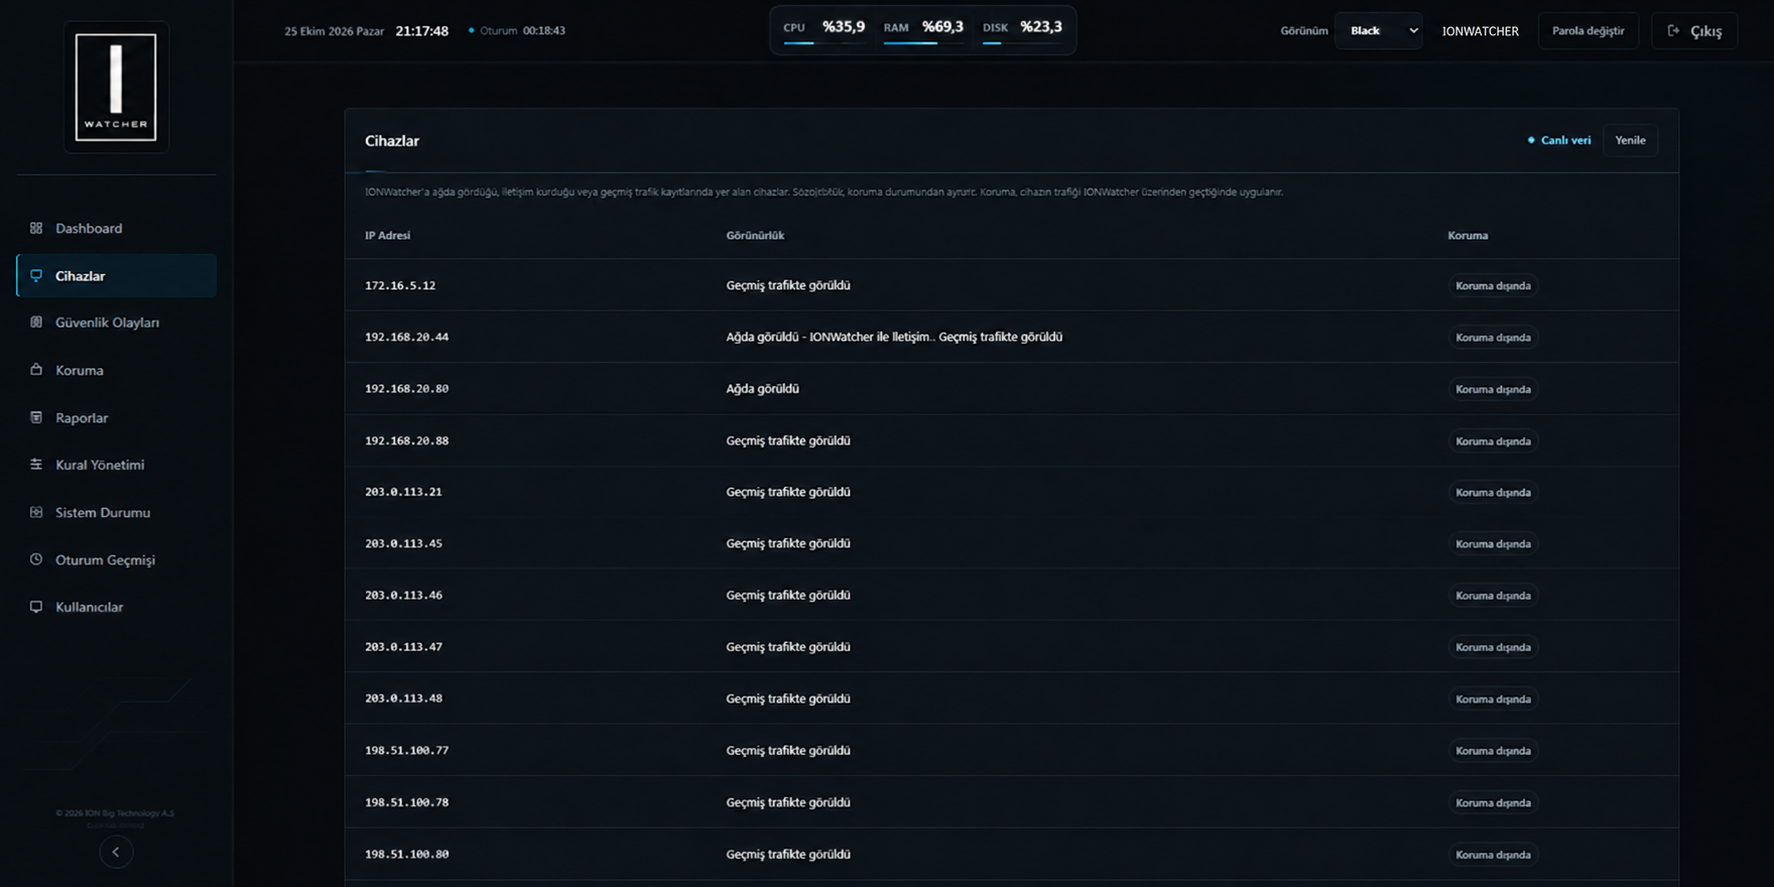Click the IONWatcher logo
The height and width of the screenshot is (887, 1774).
pyautogui.click(x=116, y=87)
